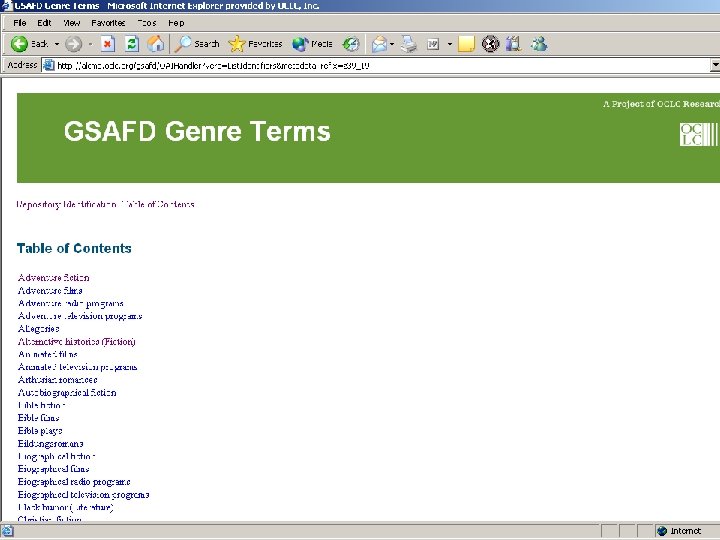Open the Allegories link
This screenshot has height=540, width=720.
[x=39, y=329]
